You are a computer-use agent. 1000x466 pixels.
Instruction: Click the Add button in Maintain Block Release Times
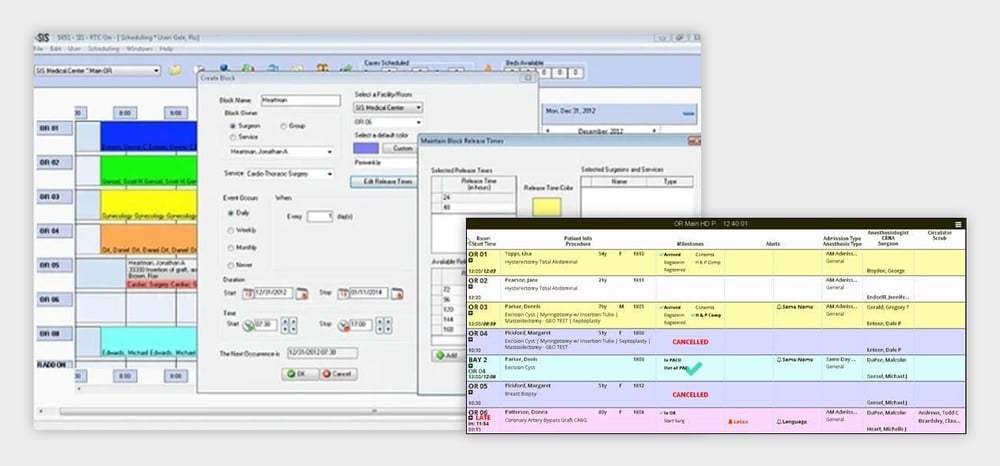click(448, 356)
